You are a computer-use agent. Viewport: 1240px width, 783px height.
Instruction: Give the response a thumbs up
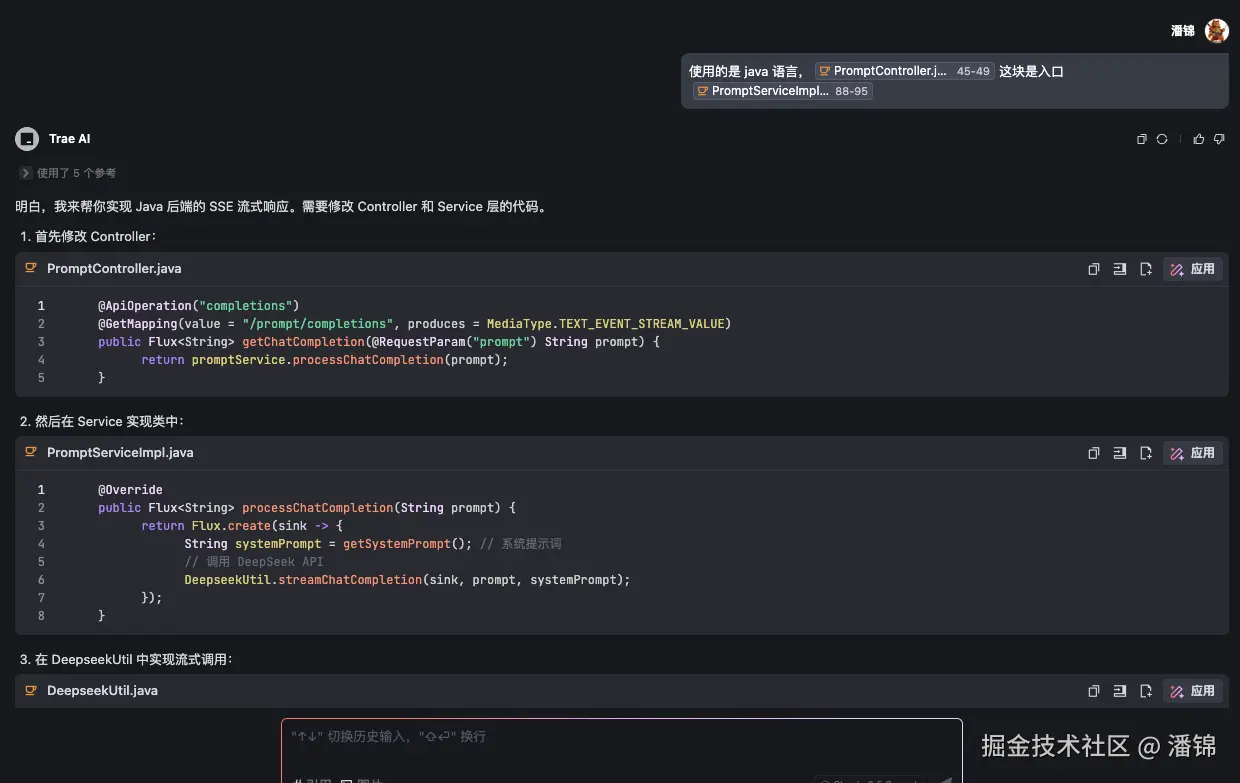[1199, 139]
